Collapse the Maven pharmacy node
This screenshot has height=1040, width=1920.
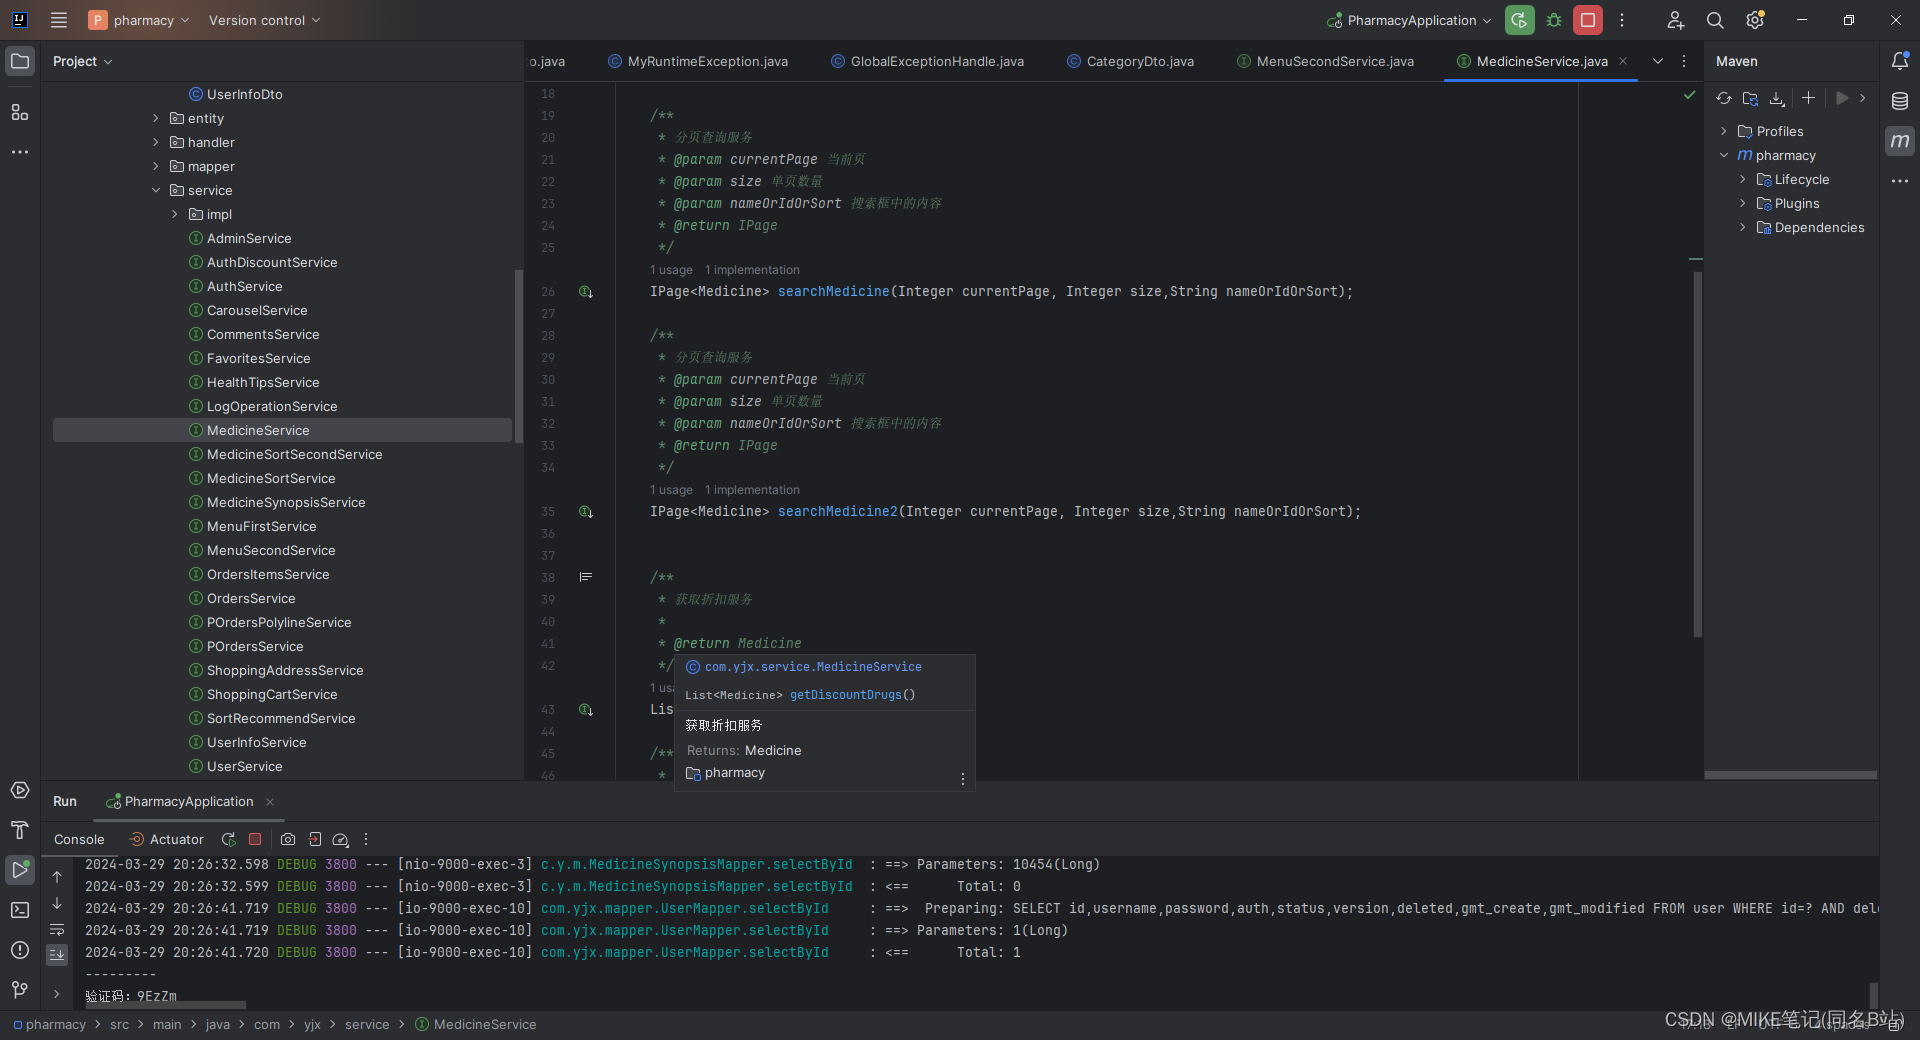point(1724,155)
